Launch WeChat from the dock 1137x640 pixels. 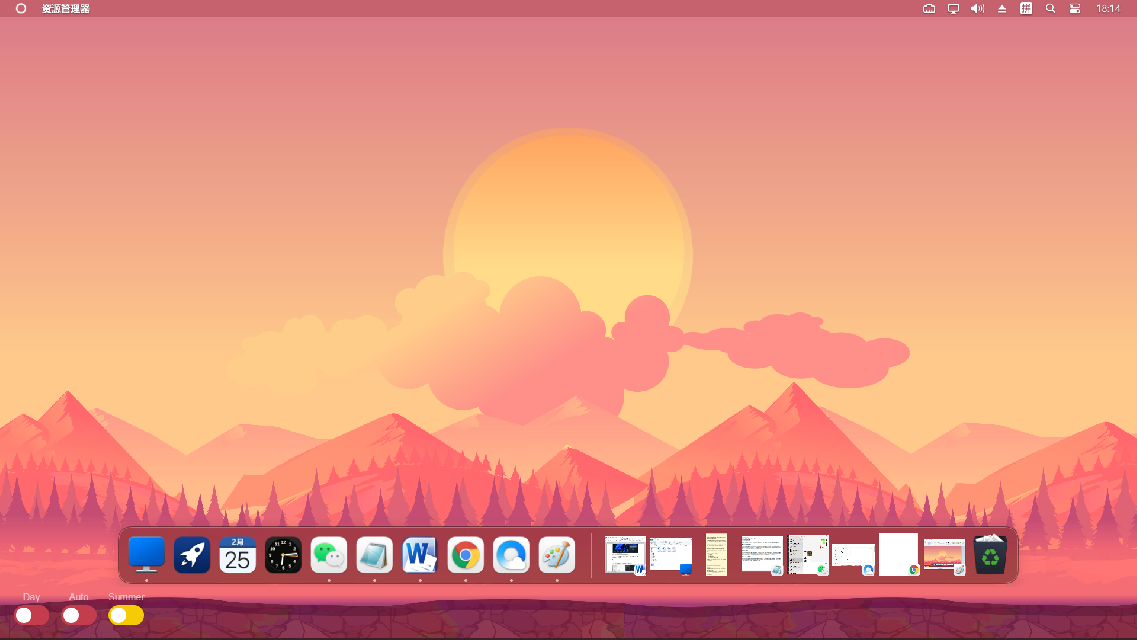coord(329,554)
